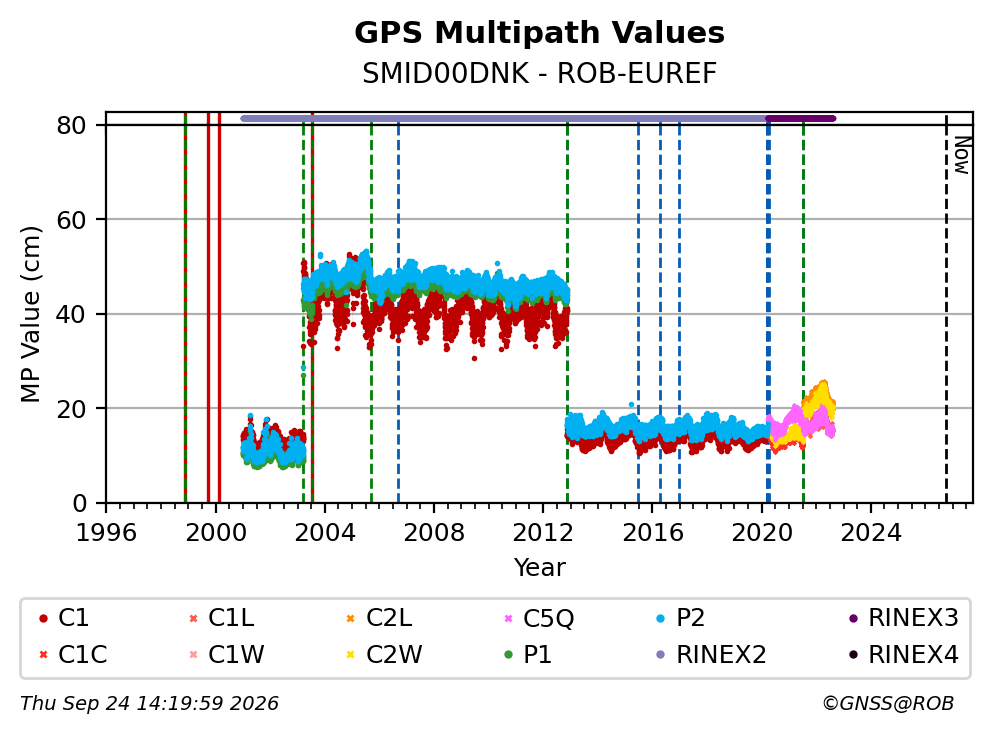992x734 pixels.
Task: Click the C1C legend marker
Action: pyautogui.click(x=43, y=655)
